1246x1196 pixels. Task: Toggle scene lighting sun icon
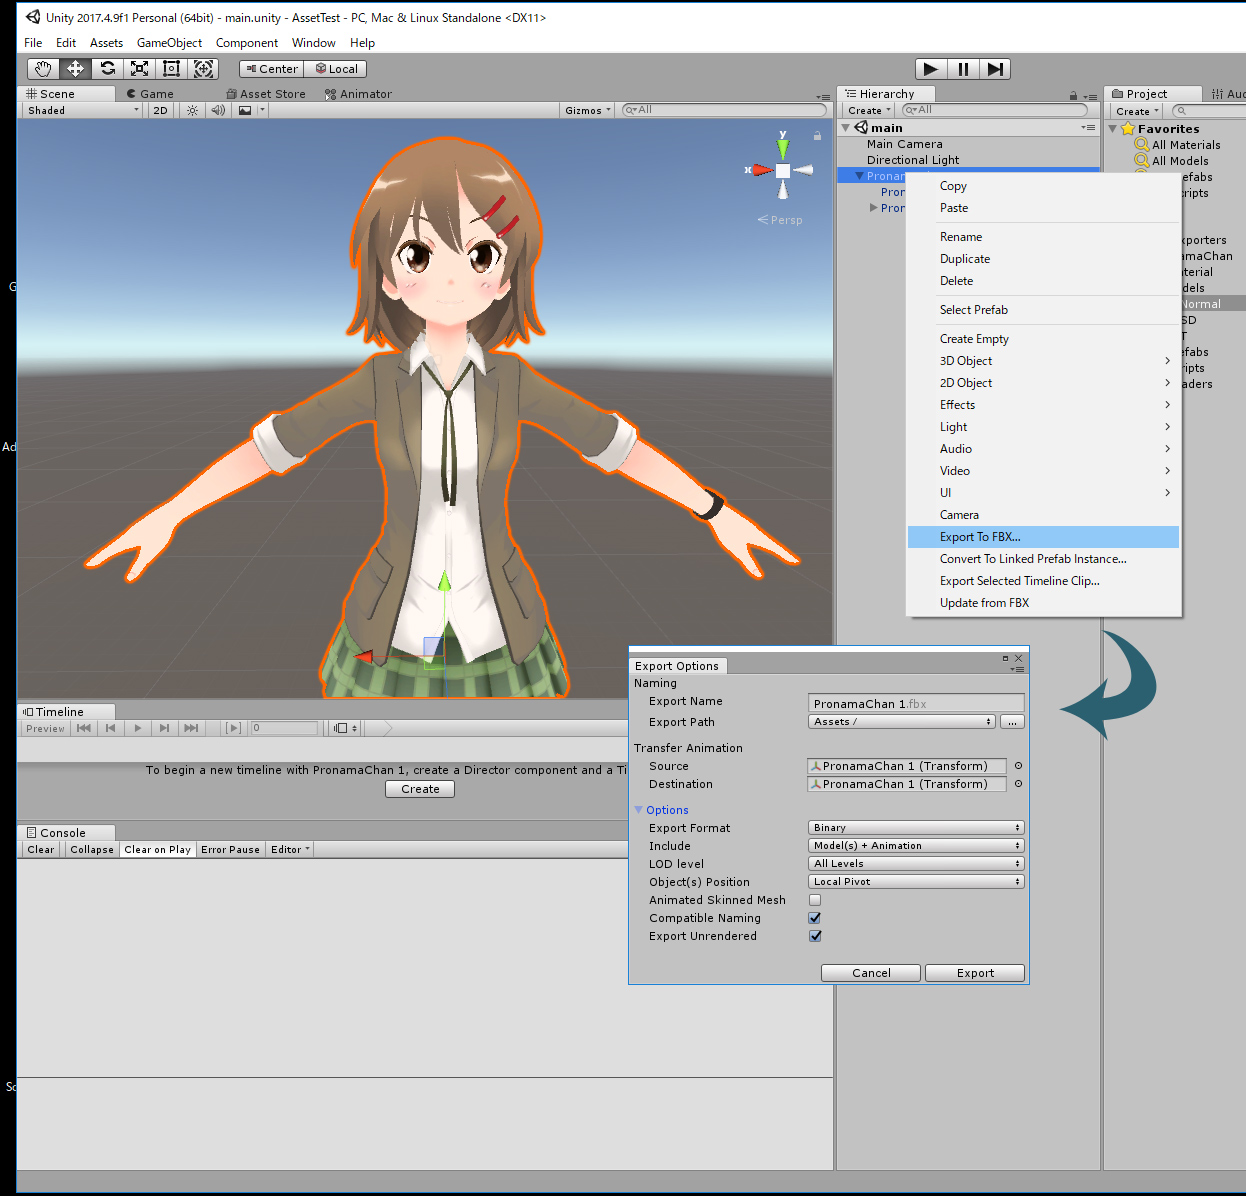click(192, 111)
